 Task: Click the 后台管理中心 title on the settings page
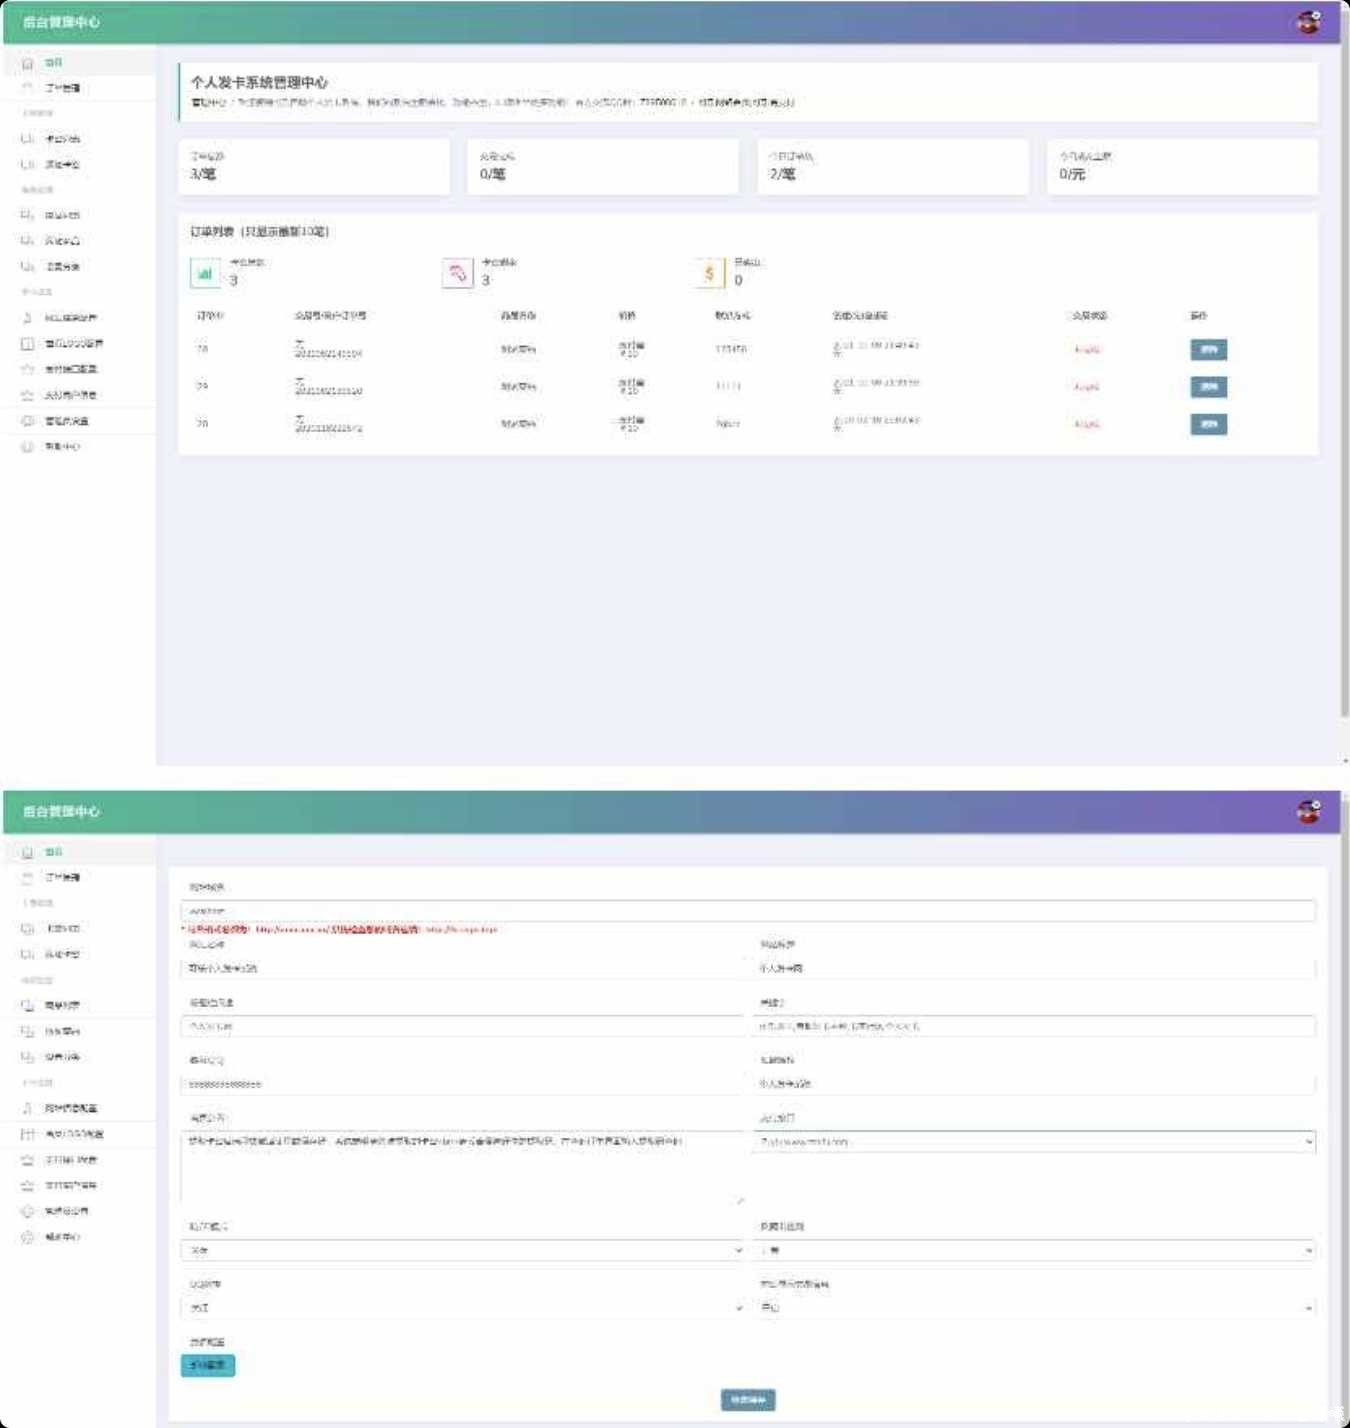61,811
